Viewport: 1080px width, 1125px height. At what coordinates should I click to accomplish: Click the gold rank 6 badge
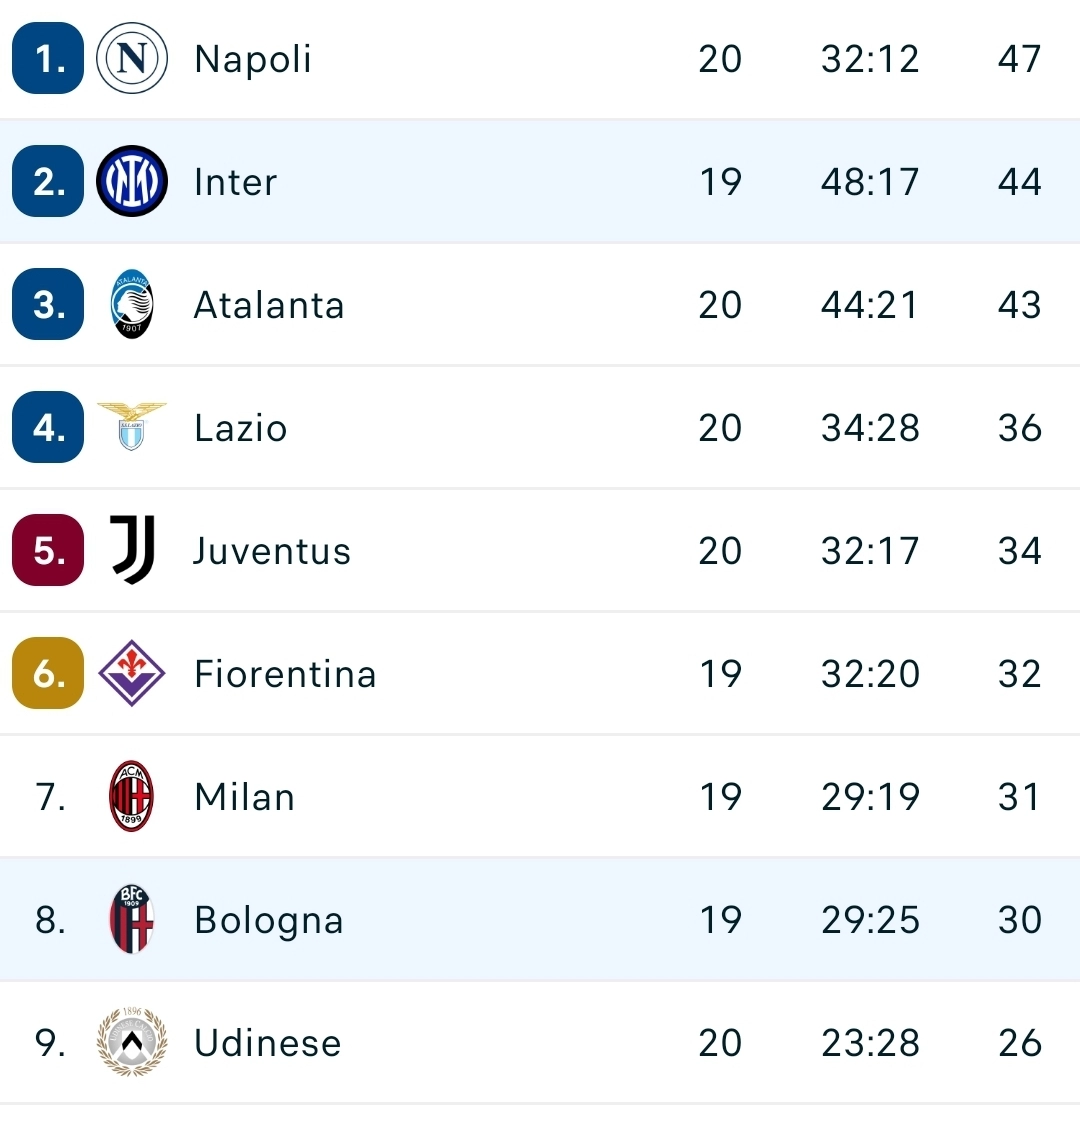pos(48,673)
